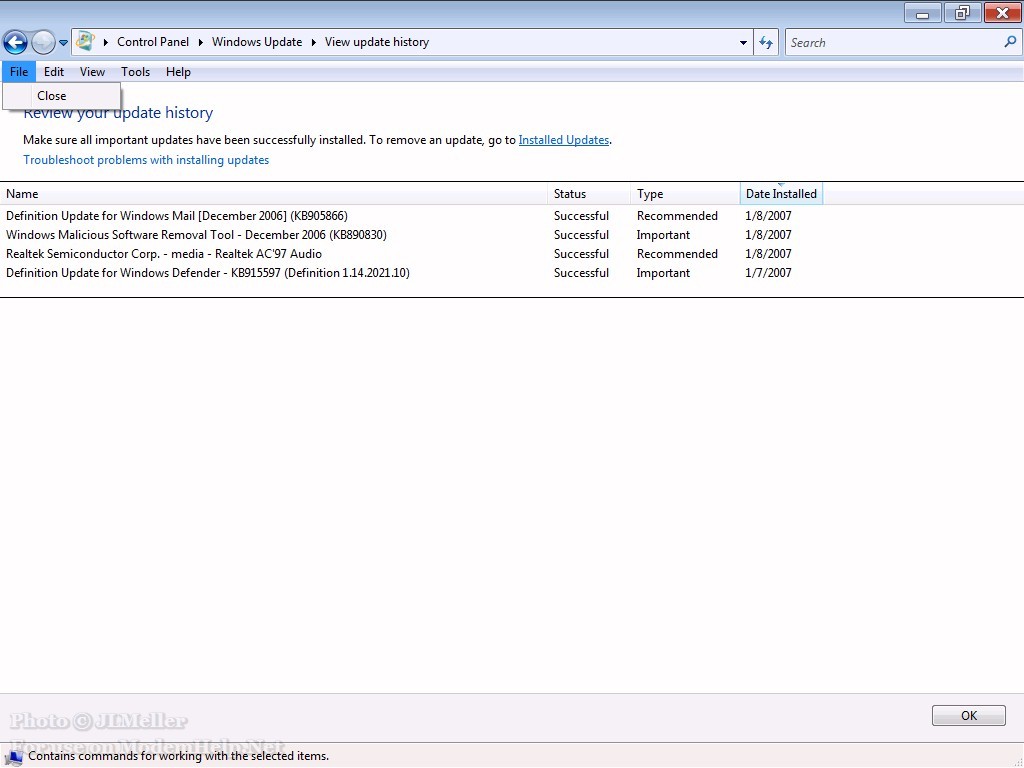Click the Control Panel icon in address bar
1024x768 pixels.
point(85,42)
